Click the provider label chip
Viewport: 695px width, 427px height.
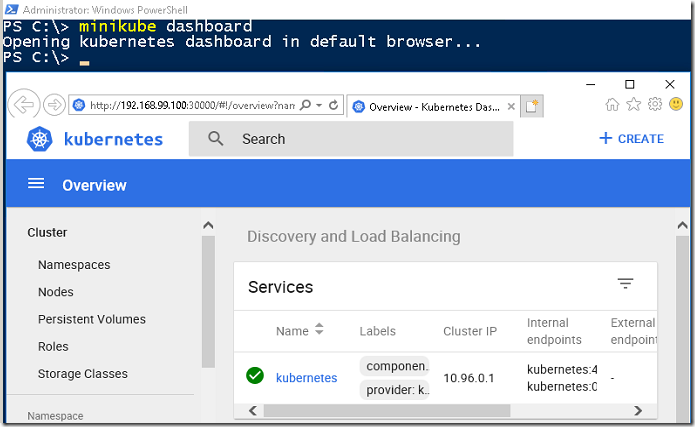click(x=395, y=390)
